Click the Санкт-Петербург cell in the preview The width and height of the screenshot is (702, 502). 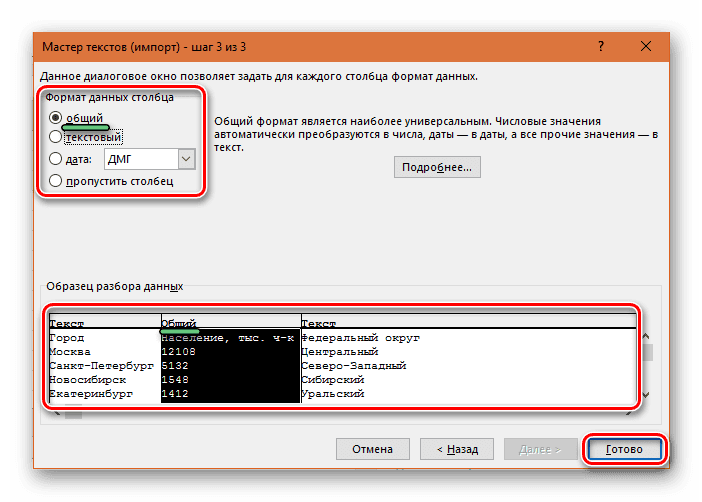102,366
